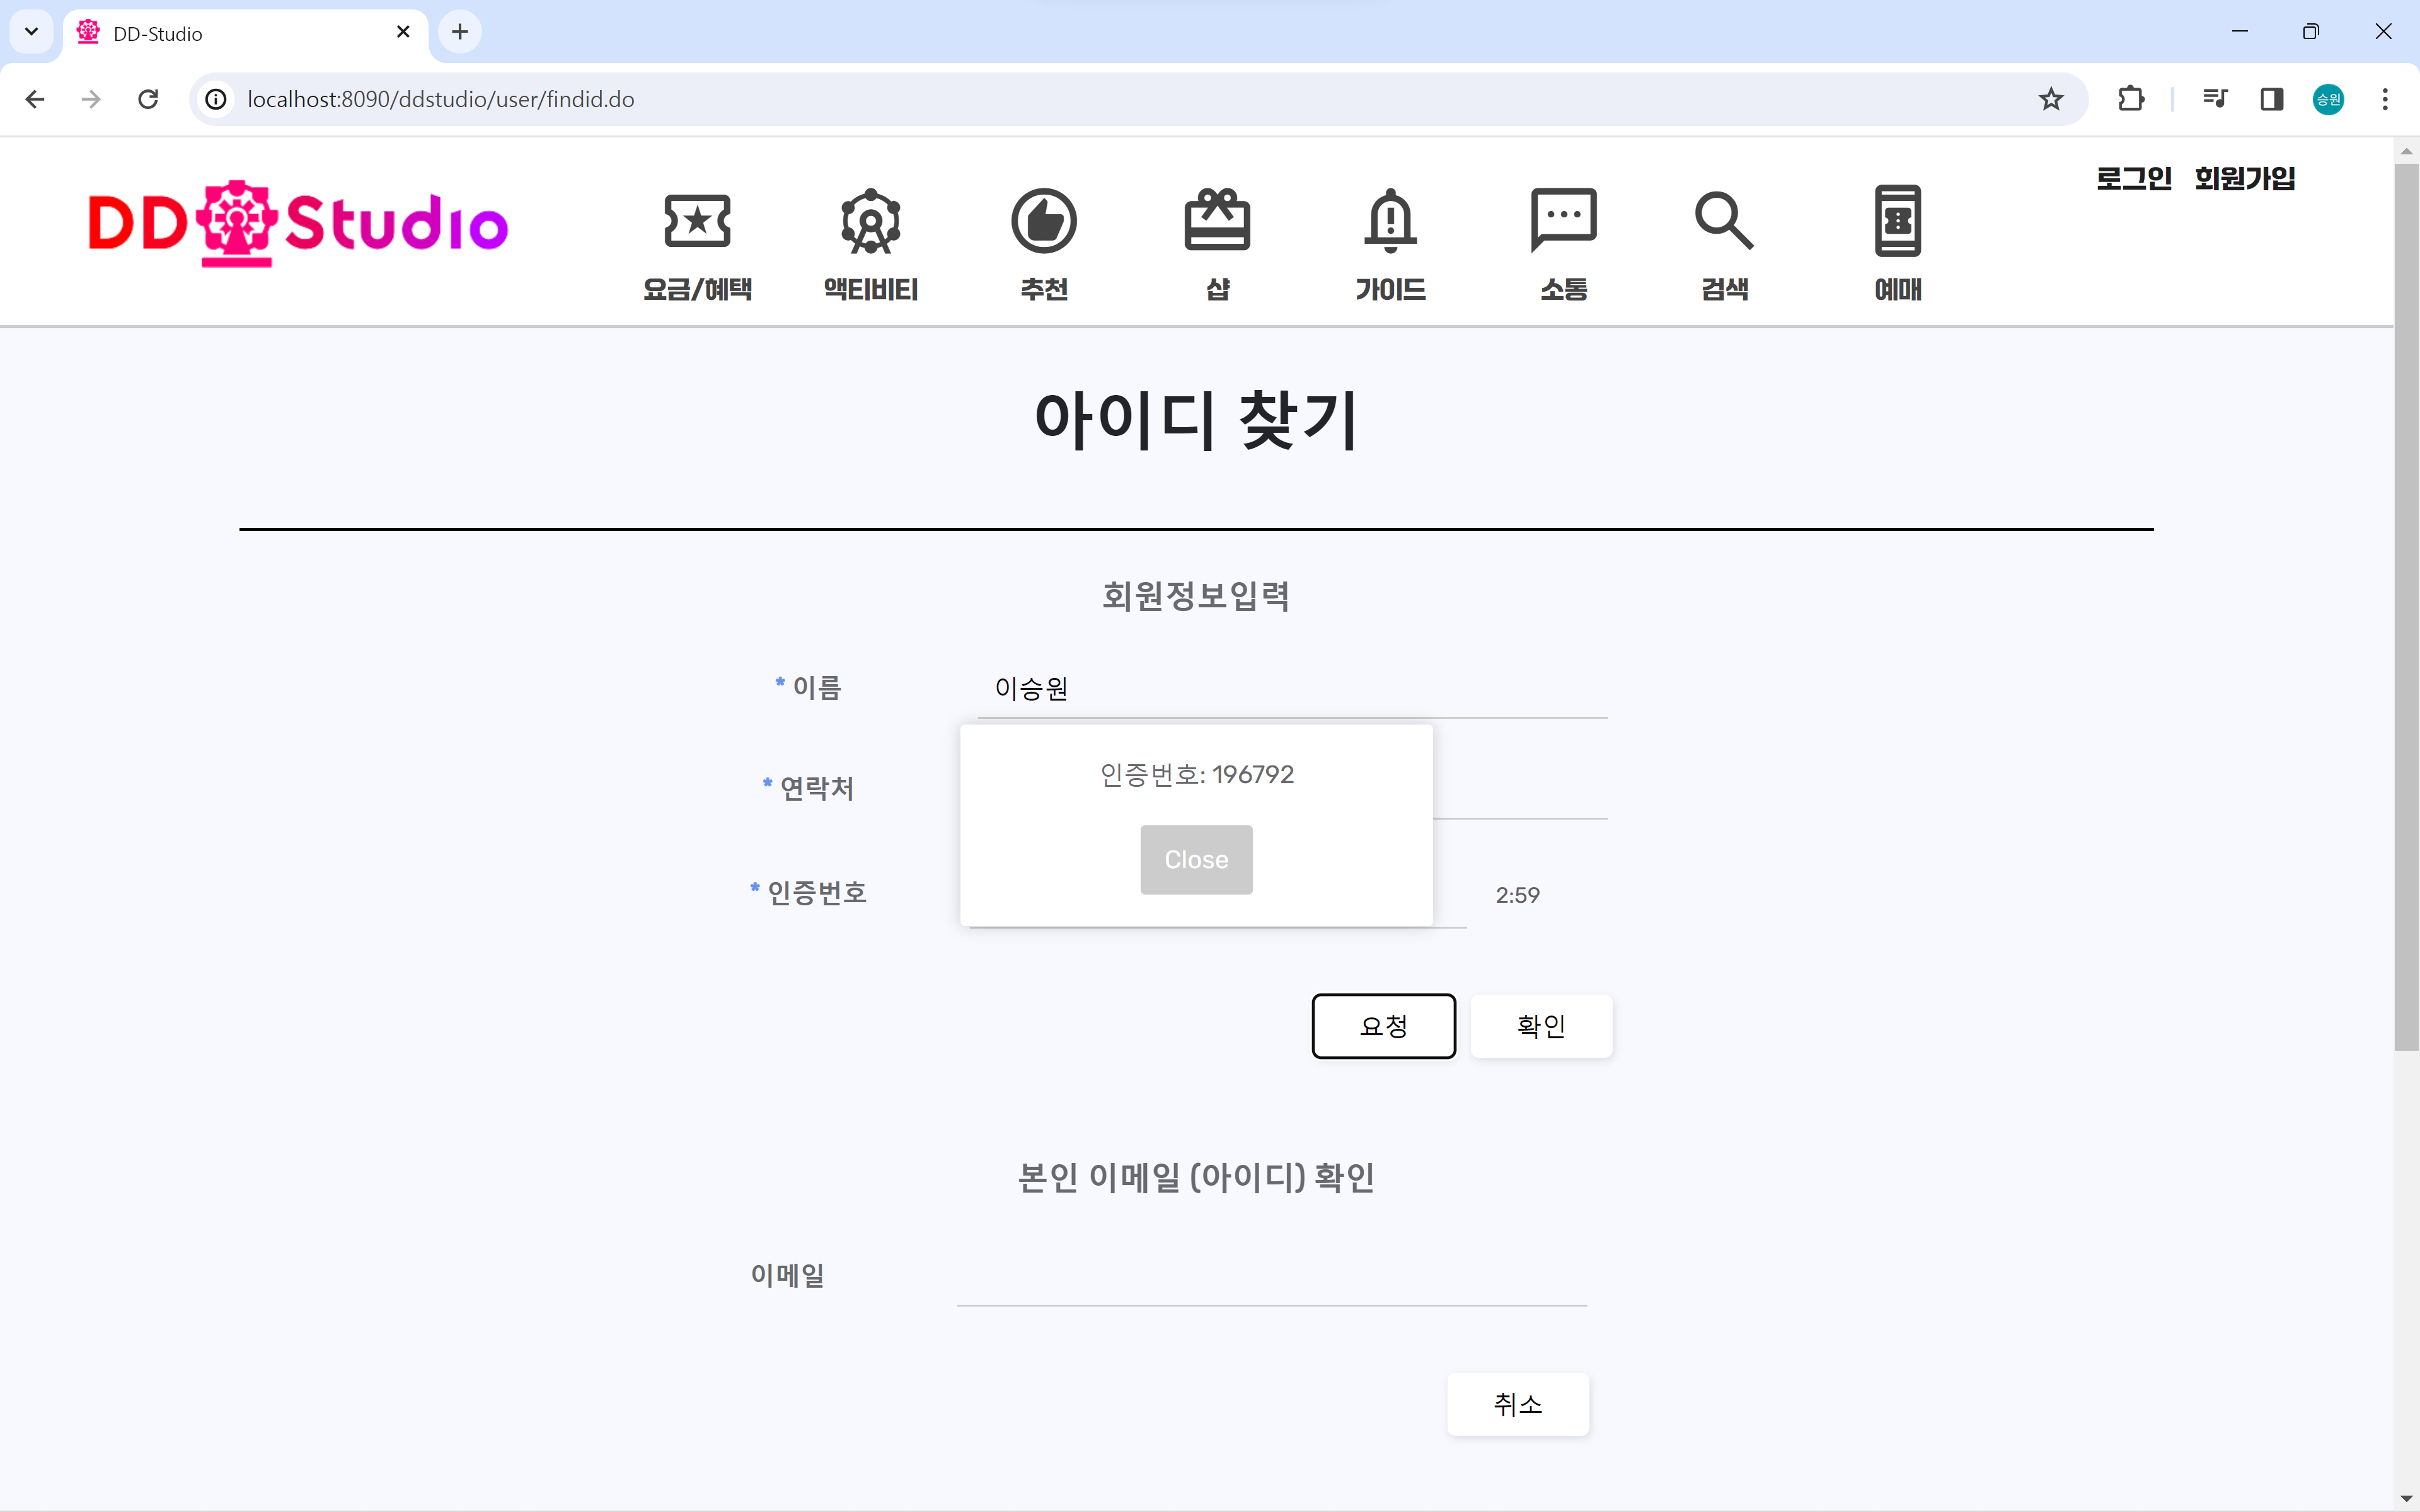Open the 샵 gift box icon

tap(1217, 219)
